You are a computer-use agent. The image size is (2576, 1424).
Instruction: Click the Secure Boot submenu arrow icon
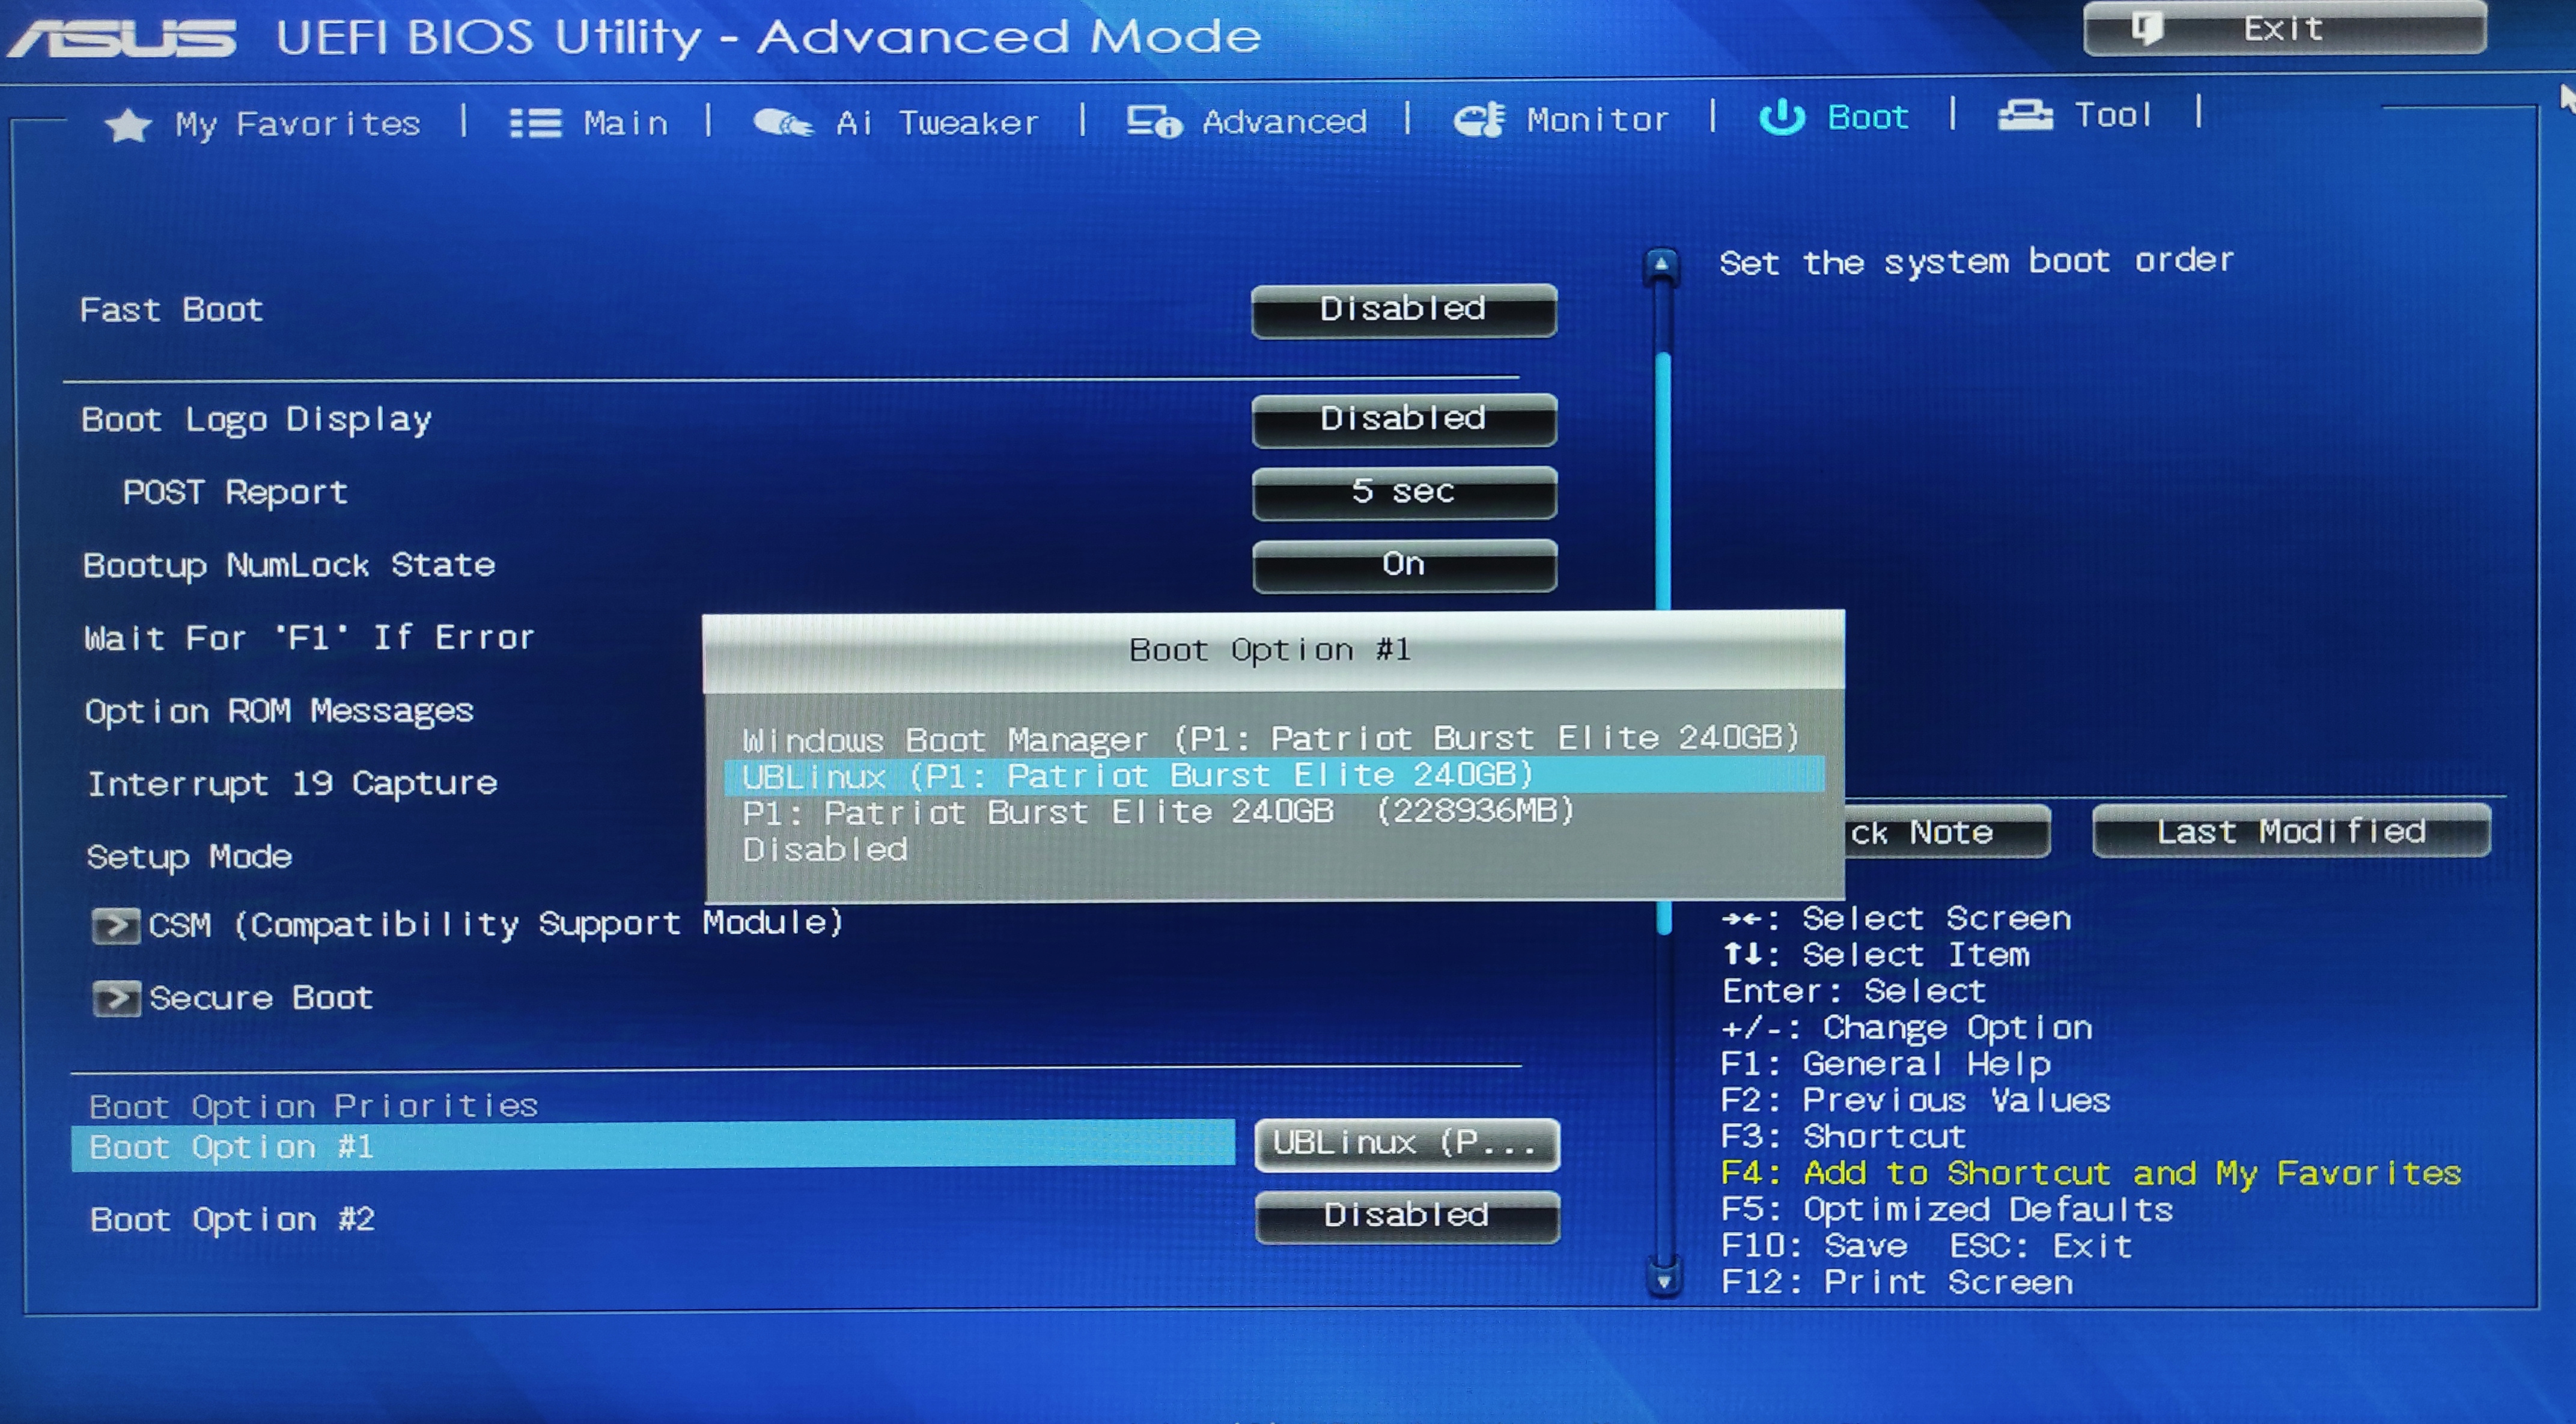coord(116,998)
